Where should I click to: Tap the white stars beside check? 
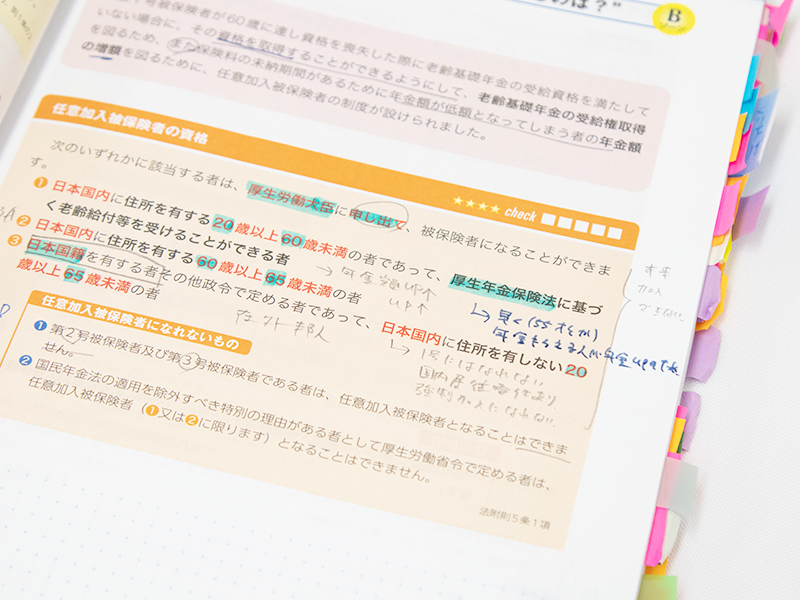coord(476,206)
